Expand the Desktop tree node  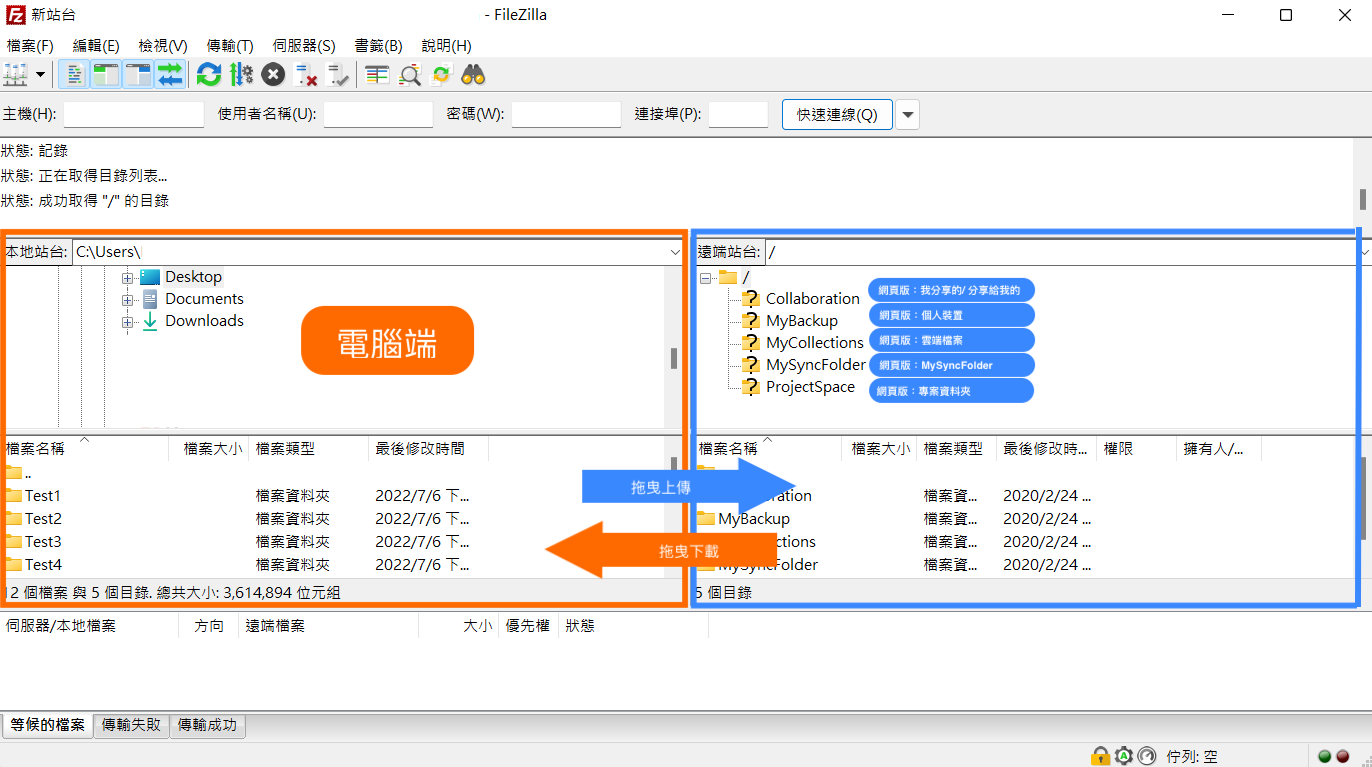[127, 277]
